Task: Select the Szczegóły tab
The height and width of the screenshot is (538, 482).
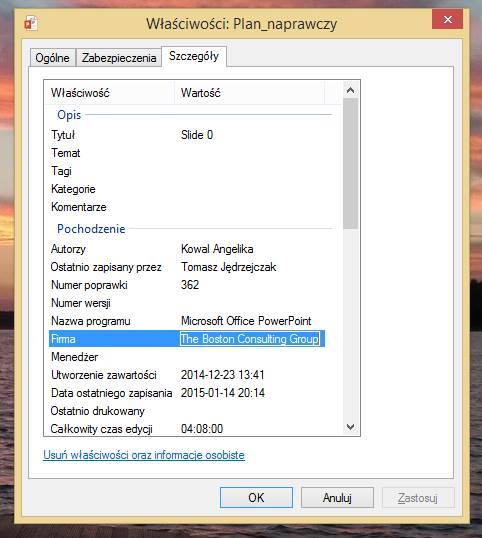Action: 194,56
